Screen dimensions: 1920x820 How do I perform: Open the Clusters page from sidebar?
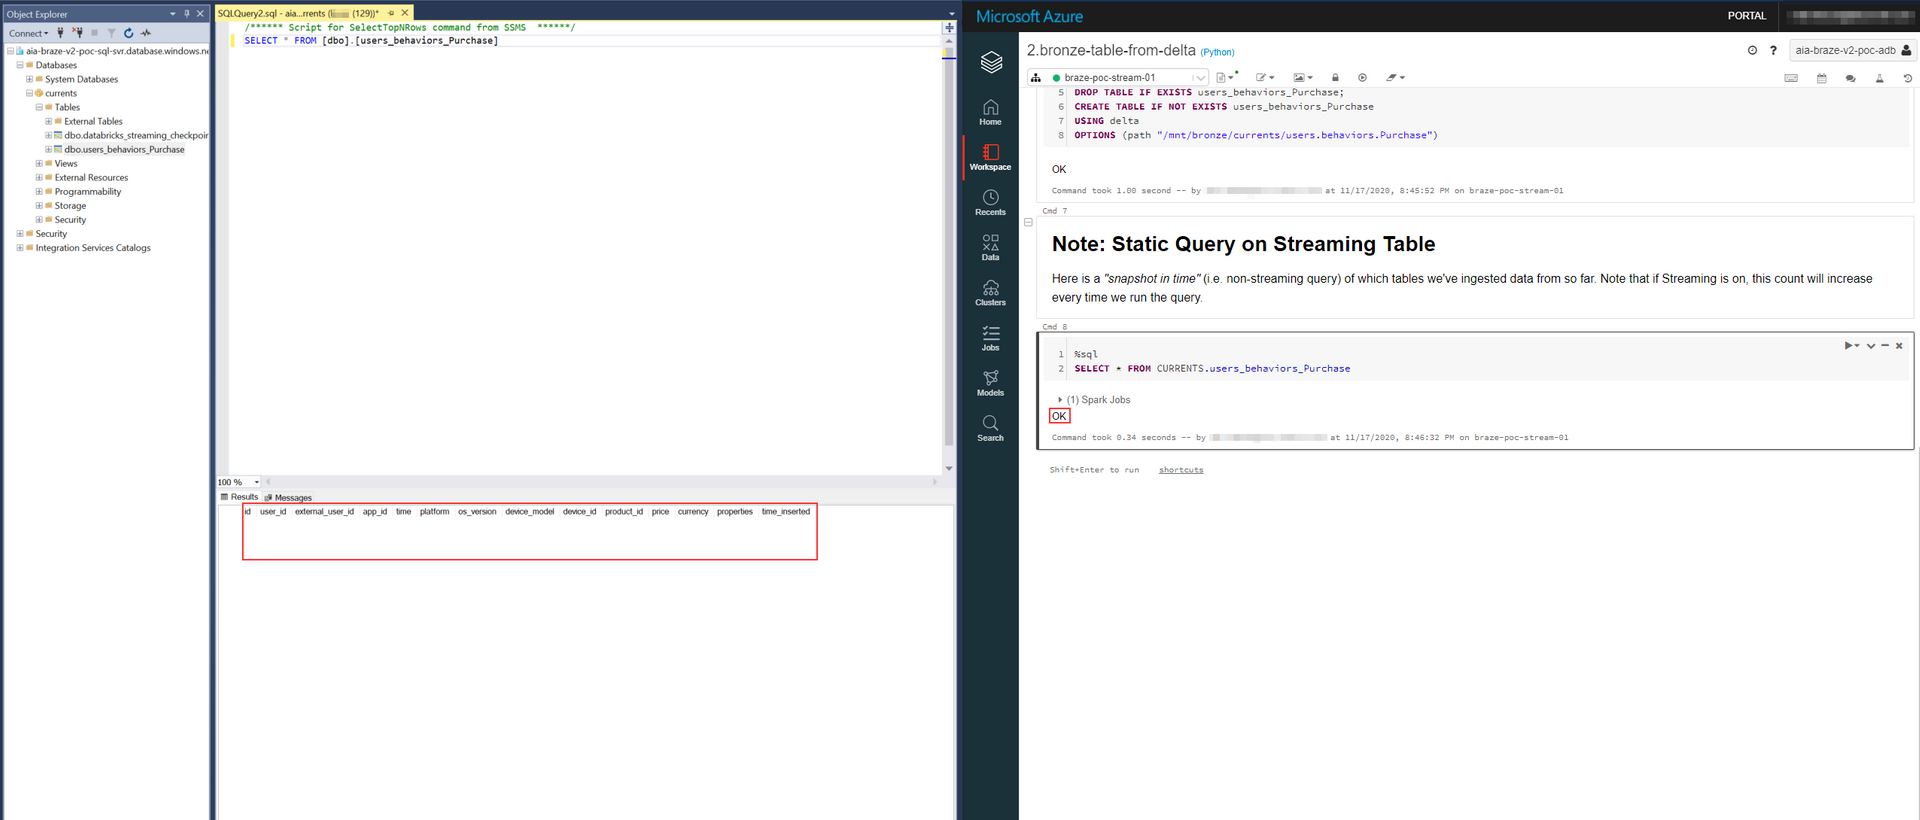990,292
